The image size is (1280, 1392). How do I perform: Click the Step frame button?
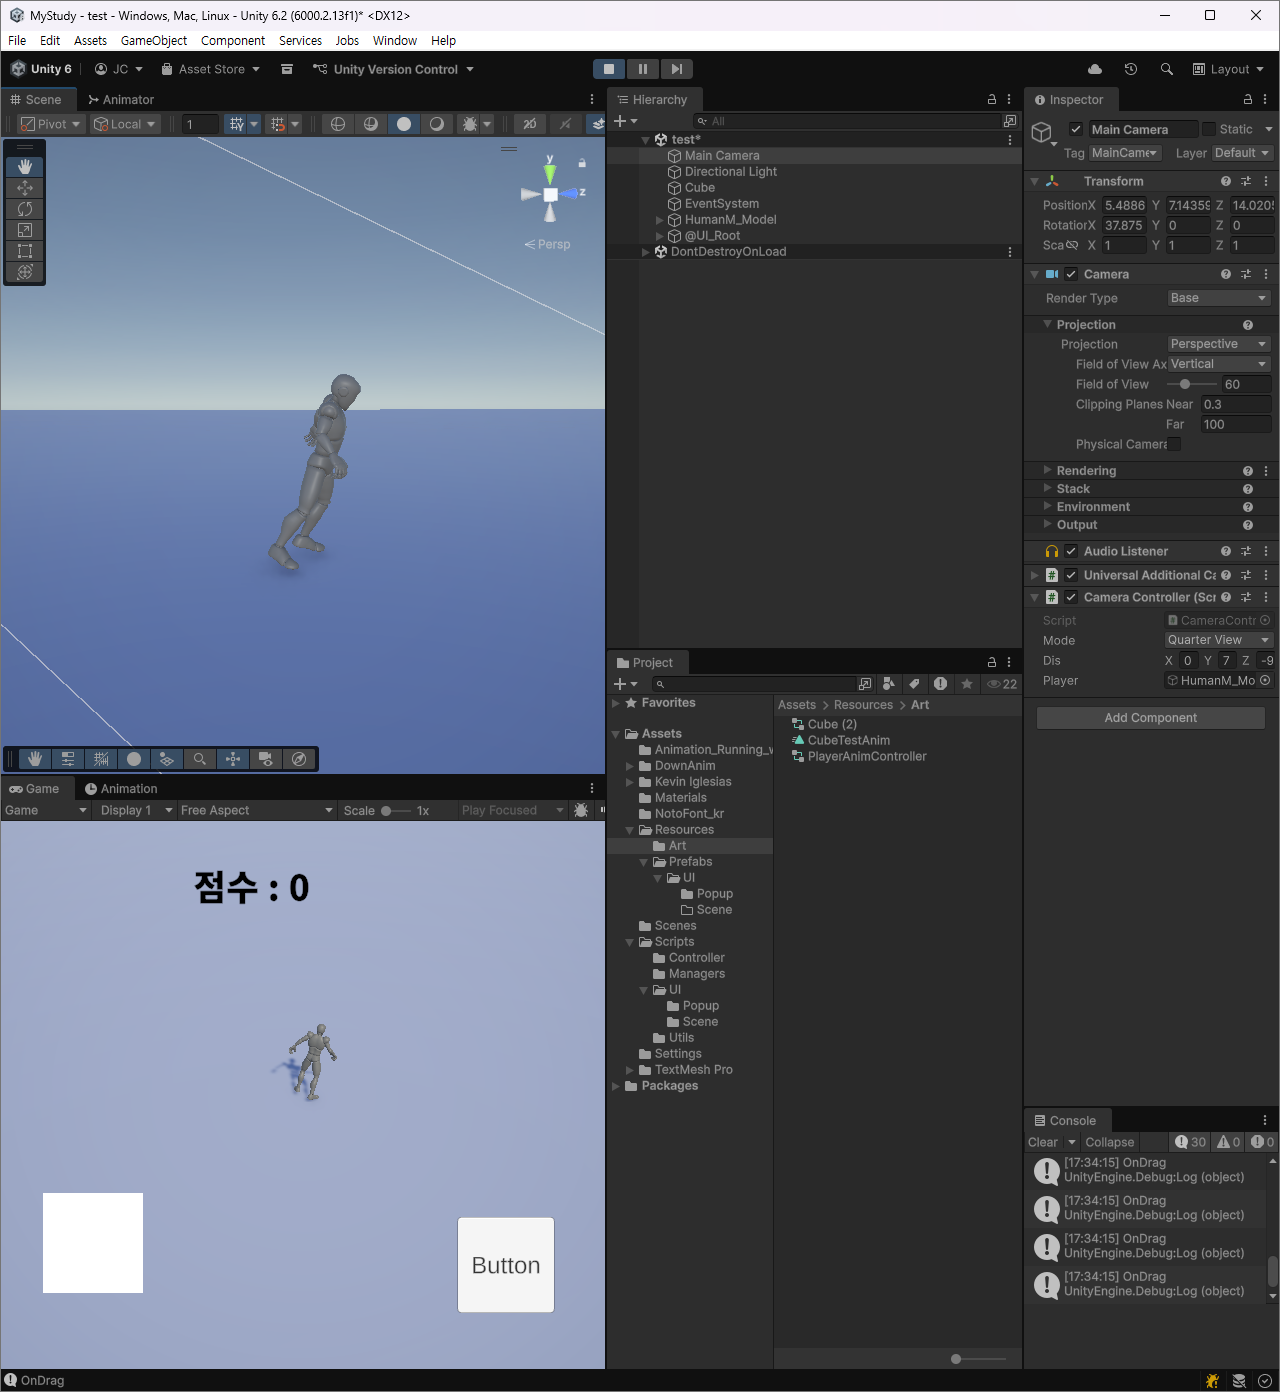[677, 69]
